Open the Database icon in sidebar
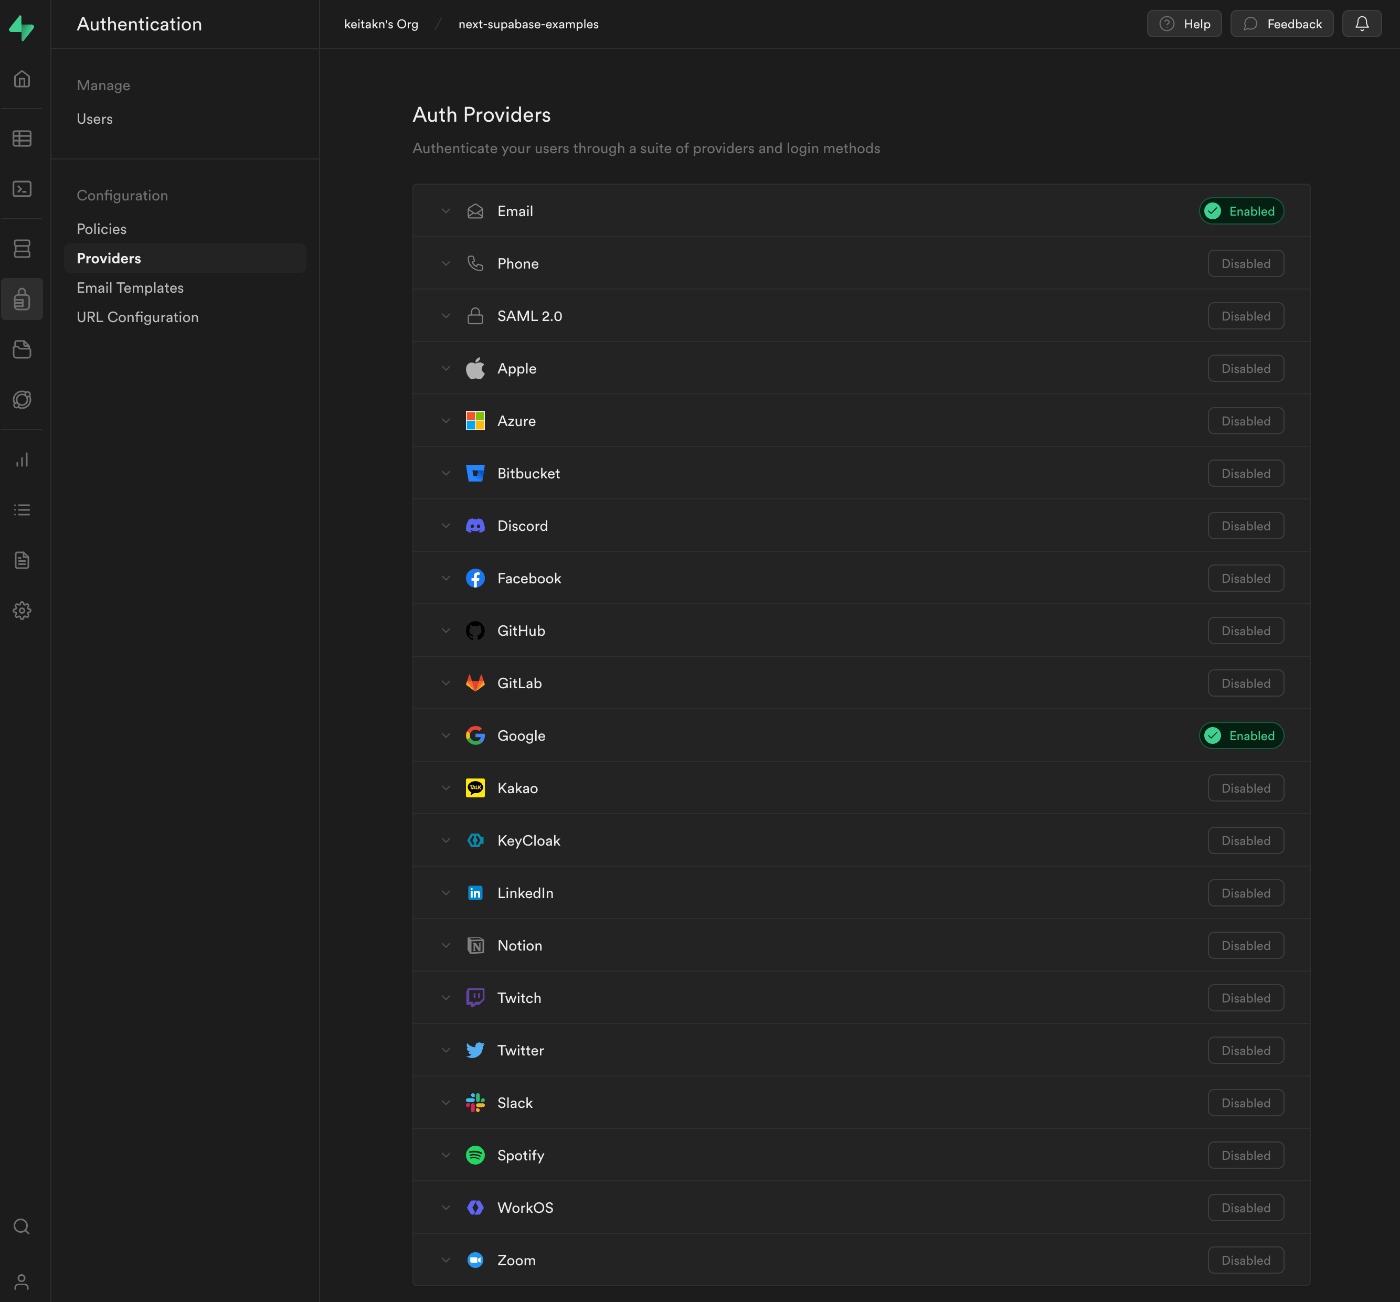 pos(22,249)
